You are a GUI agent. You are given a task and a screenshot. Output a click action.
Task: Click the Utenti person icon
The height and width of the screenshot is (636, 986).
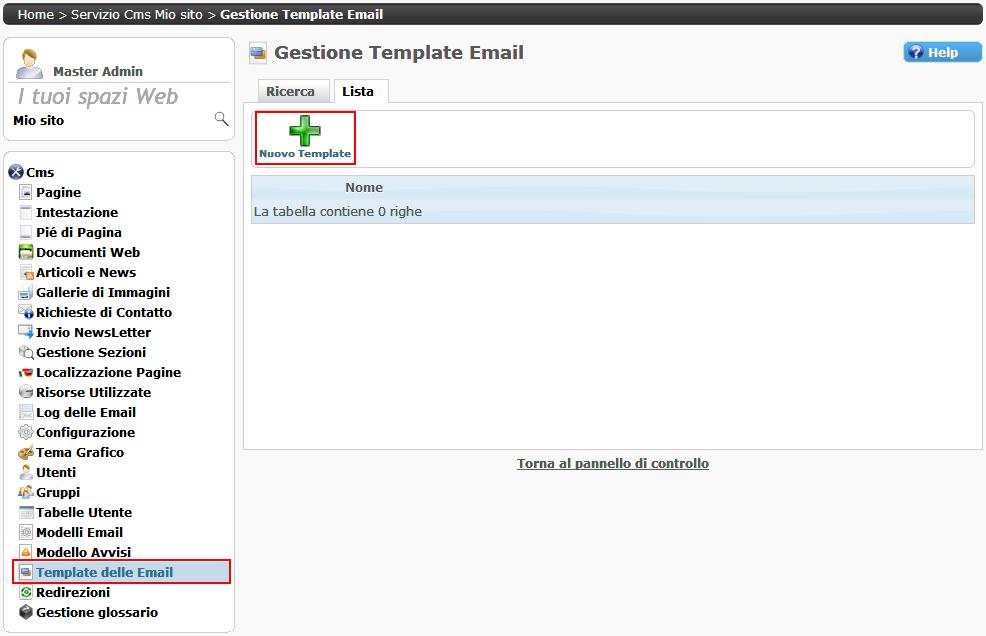click(26, 472)
